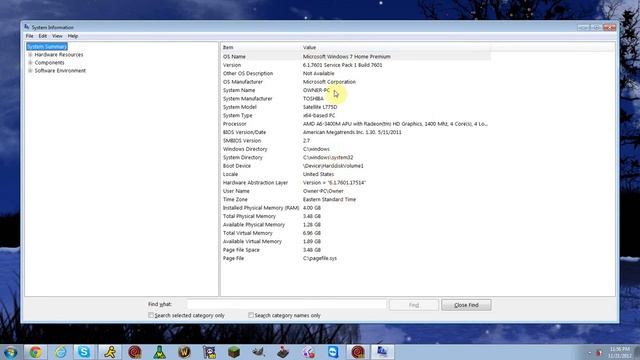Screen dimensions: 640x360
Task: Open TeamViewer from the taskbar
Action: coord(333,352)
